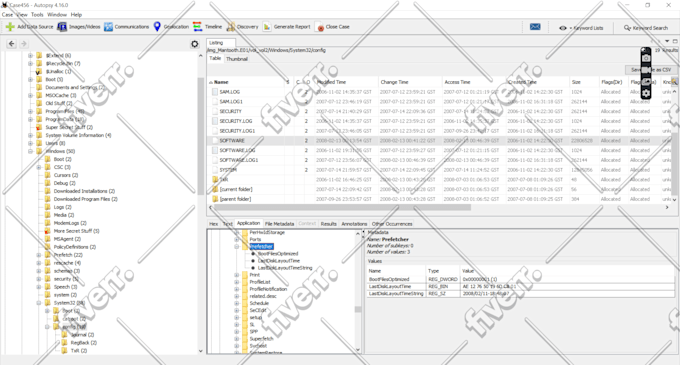The width and height of the screenshot is (680, 365).
Task: Open the Other Occurrences tab
Action: click(x=392, y=224)
